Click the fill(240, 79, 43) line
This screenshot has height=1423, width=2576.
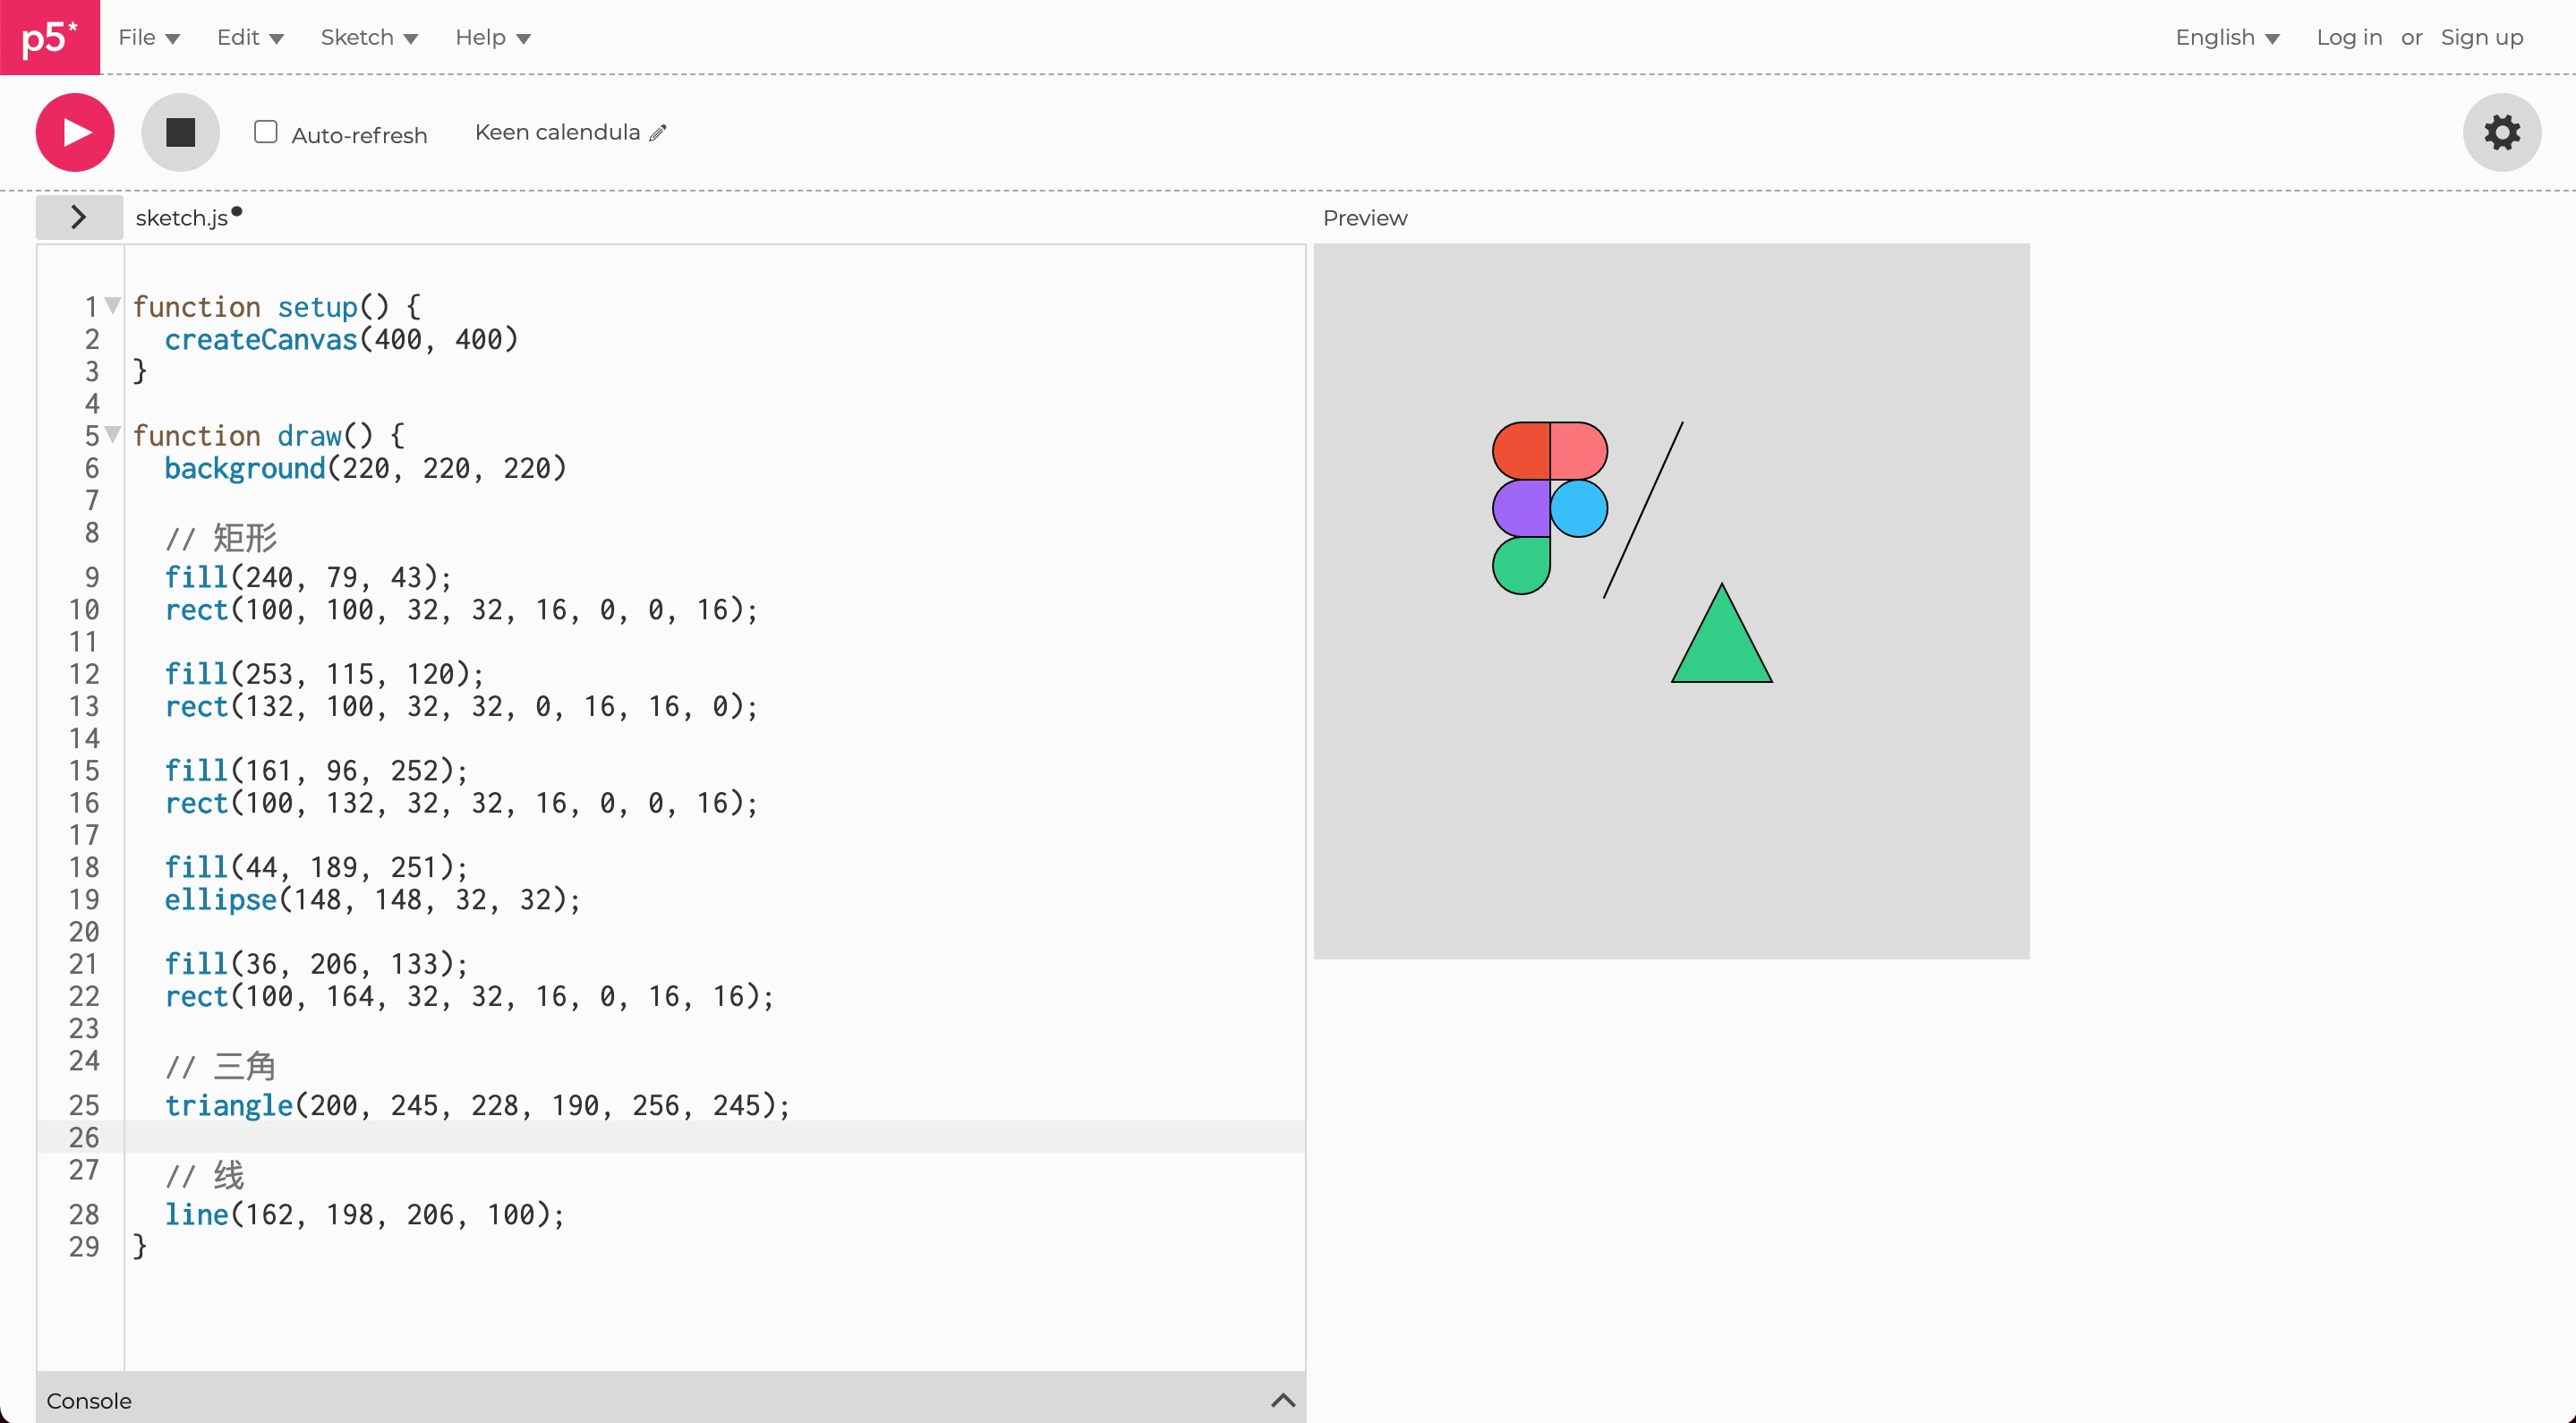click(308, 577)
